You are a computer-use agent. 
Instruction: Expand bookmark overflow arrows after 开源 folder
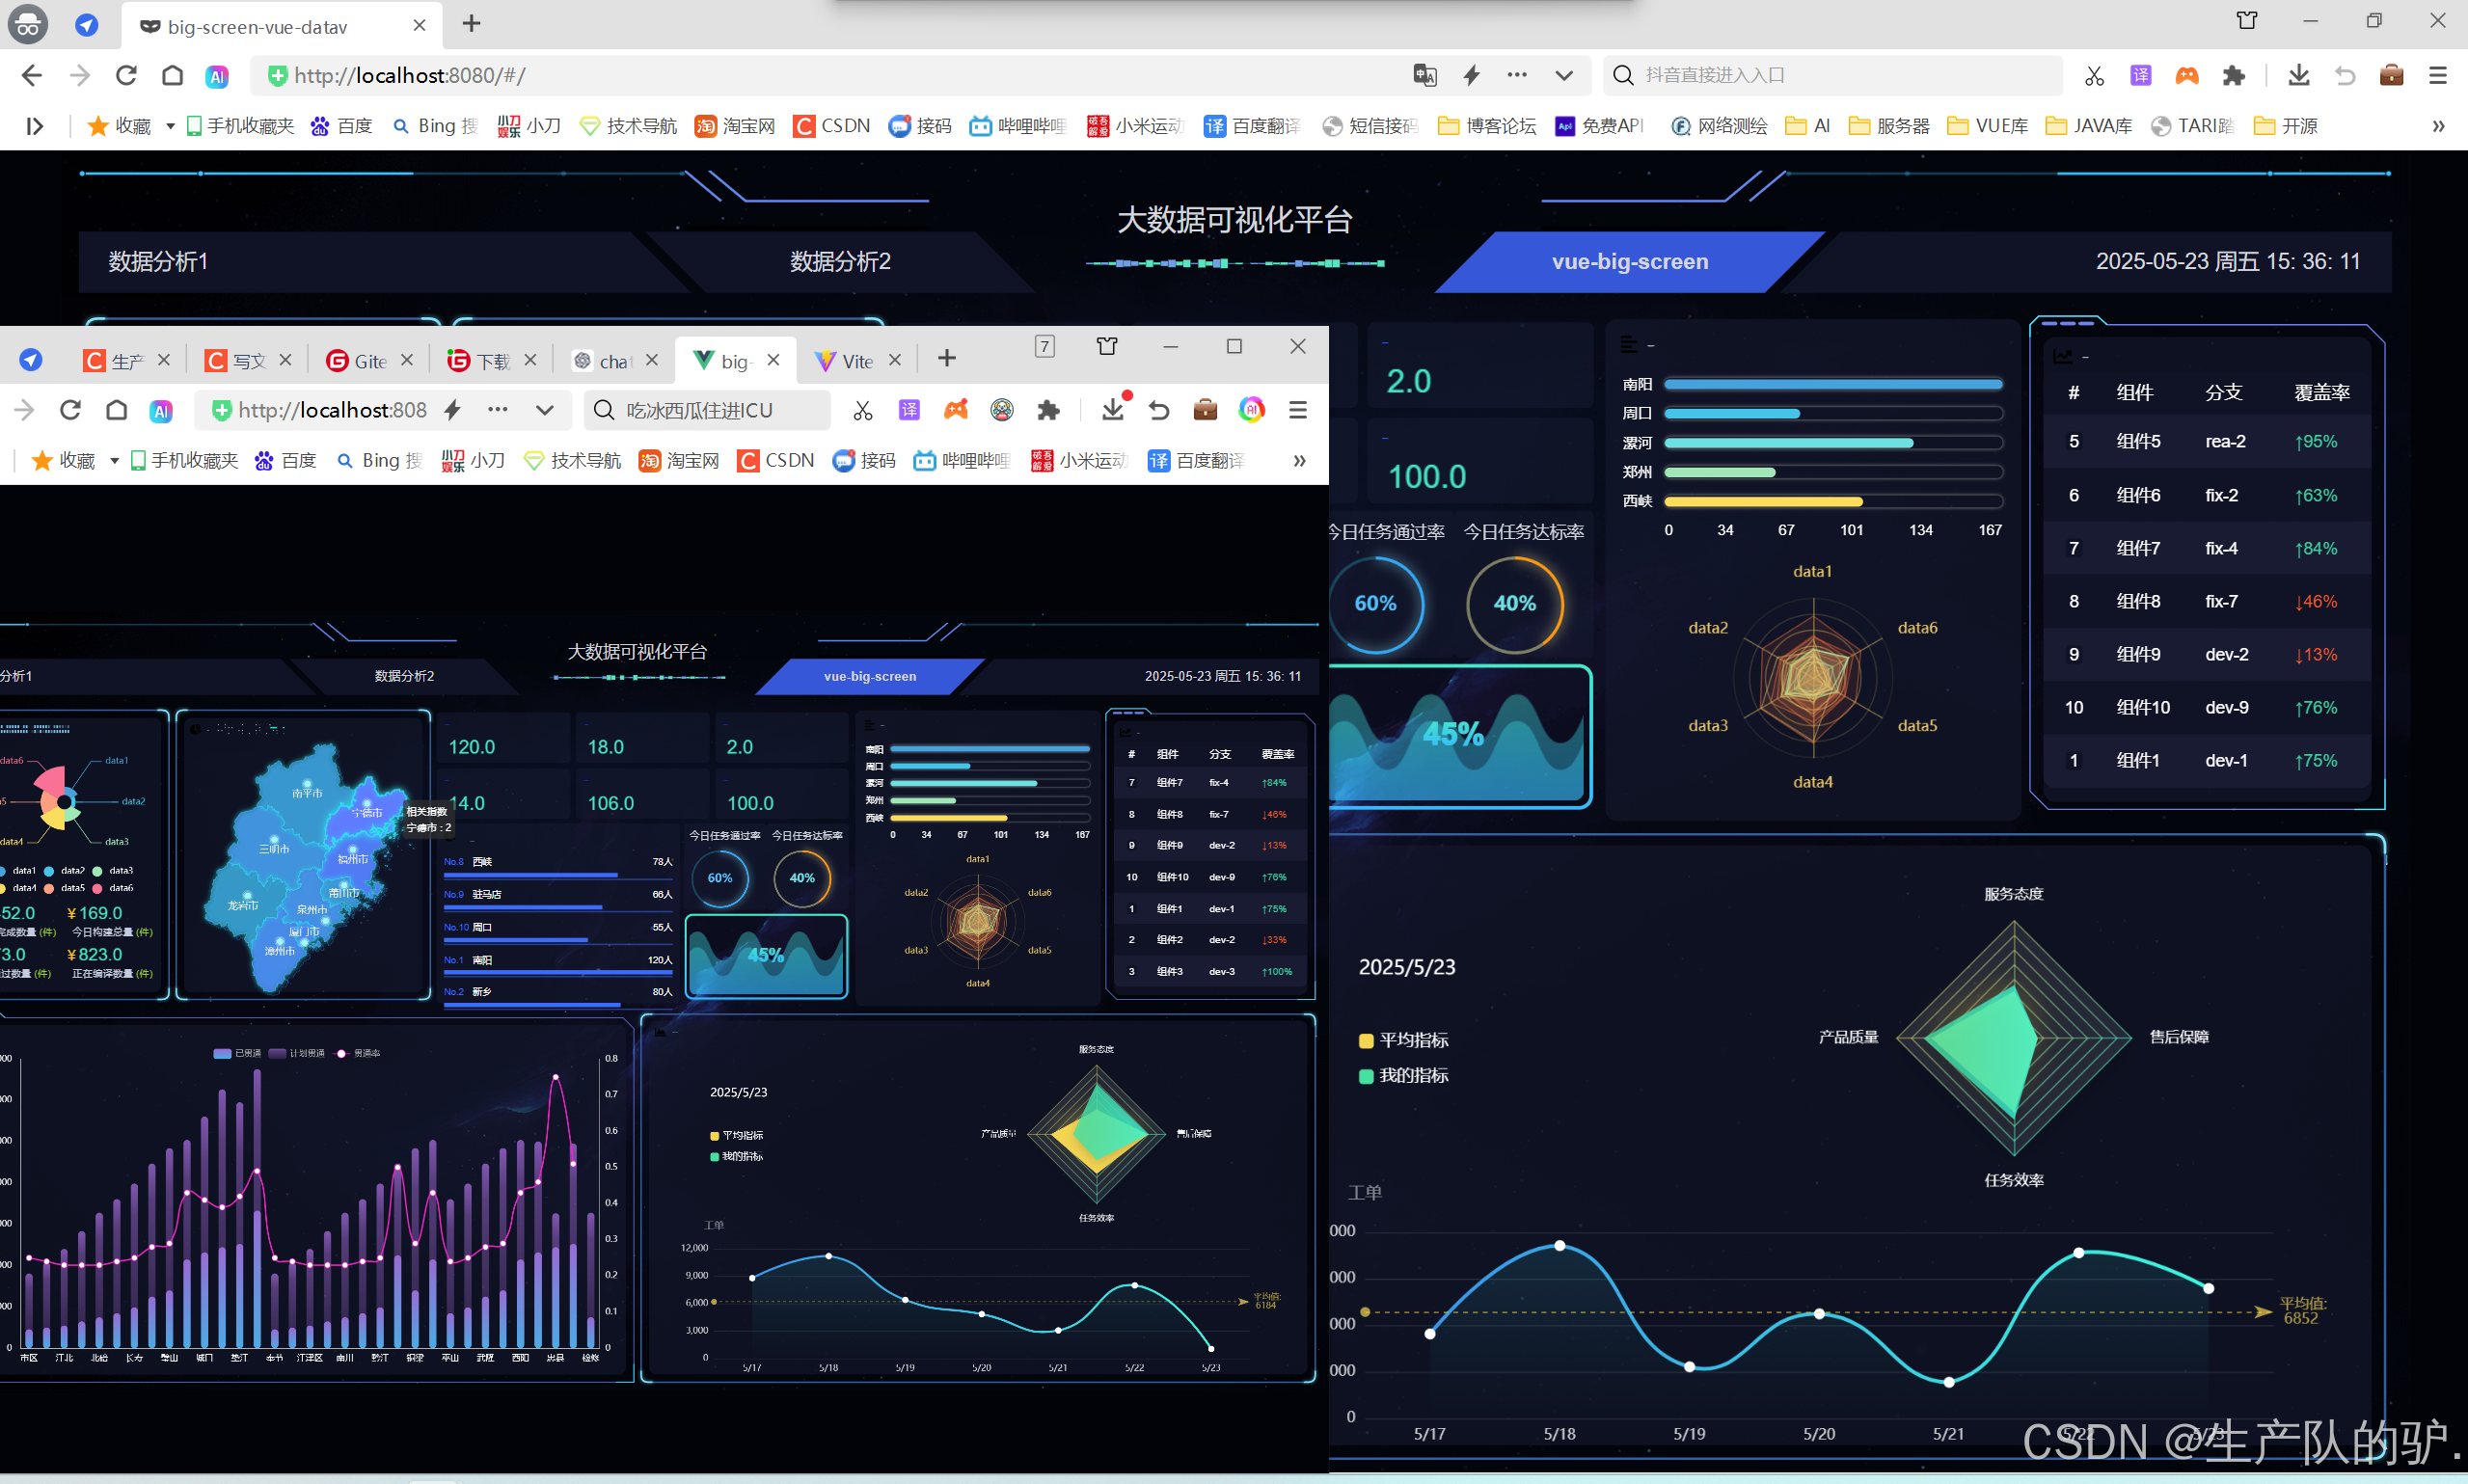click(2438, 126)
